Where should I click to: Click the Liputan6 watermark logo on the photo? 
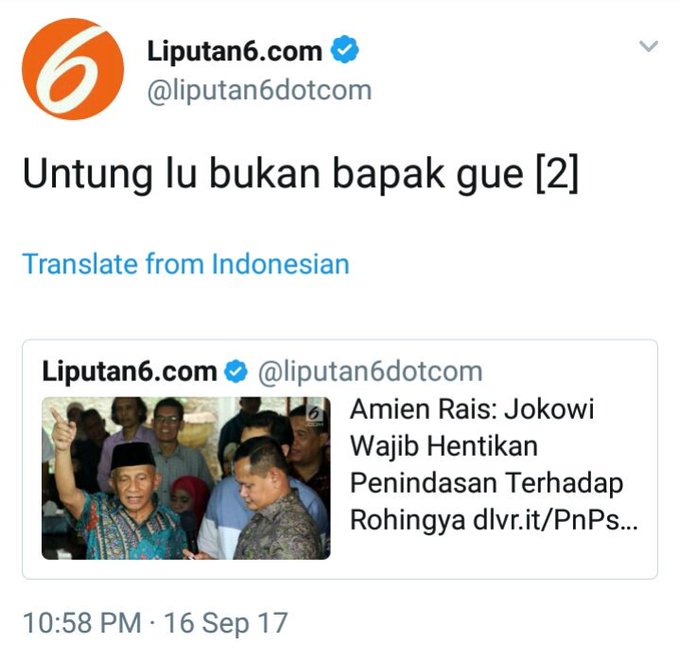[314, 416]
